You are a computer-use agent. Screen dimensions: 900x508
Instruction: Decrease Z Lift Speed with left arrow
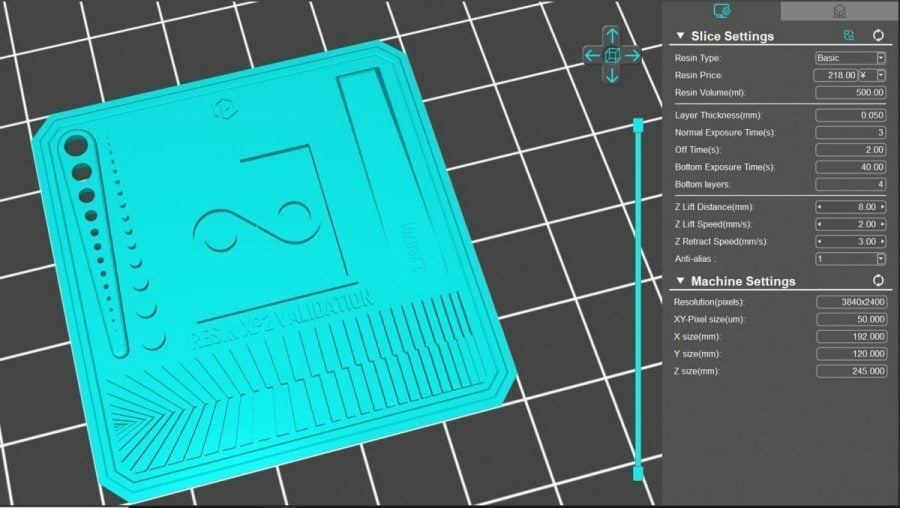coord(820,224)
